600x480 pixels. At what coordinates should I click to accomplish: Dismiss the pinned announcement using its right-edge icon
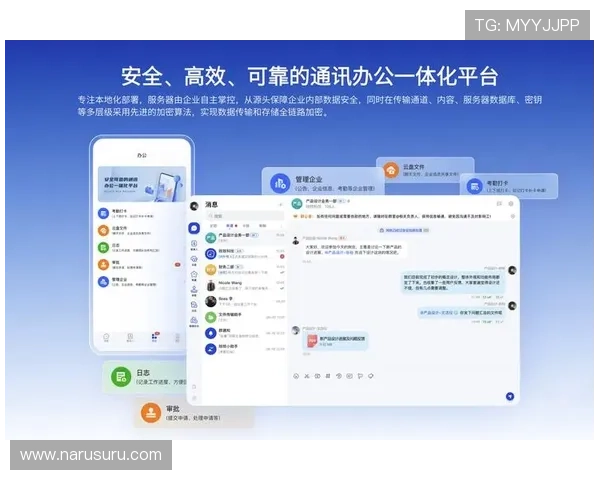point(513,217)
